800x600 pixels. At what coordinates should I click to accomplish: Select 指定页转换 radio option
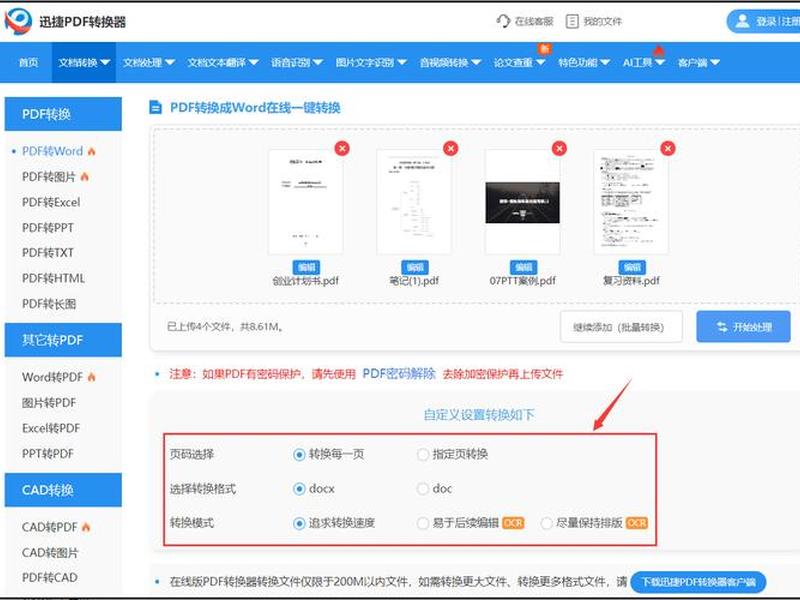422,454
